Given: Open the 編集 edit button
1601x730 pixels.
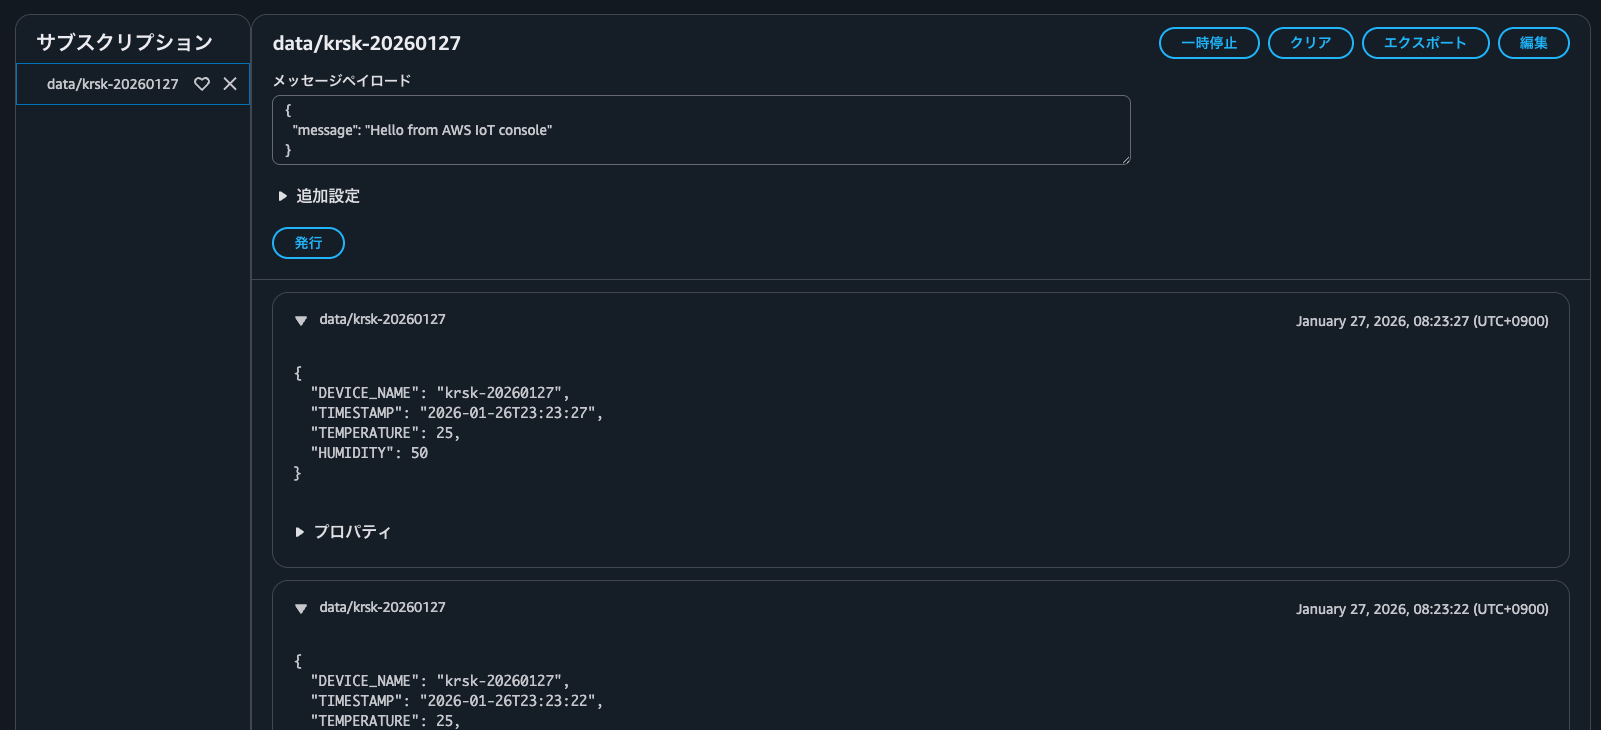Looking at the screenshot, I should coord(1533,43).
